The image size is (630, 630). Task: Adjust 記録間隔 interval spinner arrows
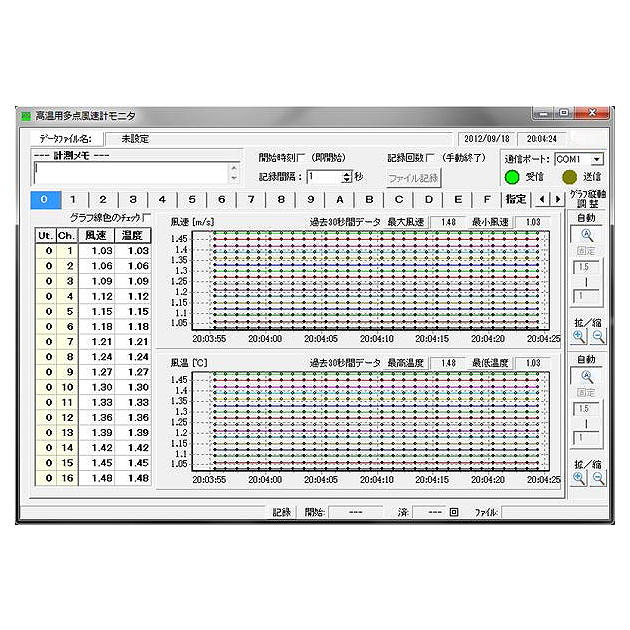pos(346,176)
